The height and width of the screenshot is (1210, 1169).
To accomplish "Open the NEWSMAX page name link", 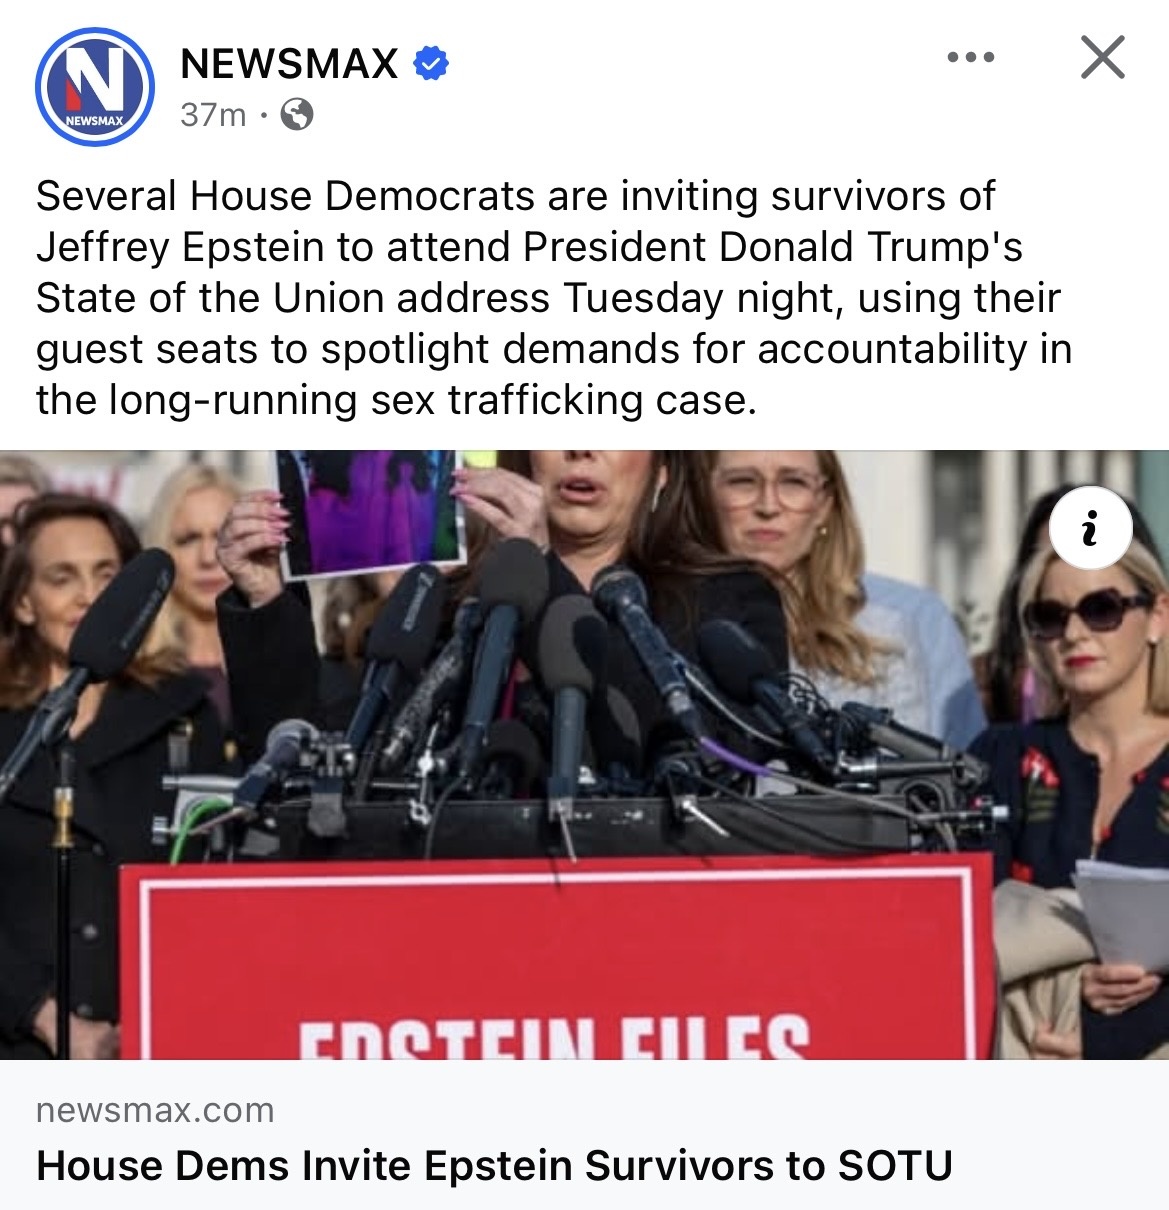I will [289, 64].
